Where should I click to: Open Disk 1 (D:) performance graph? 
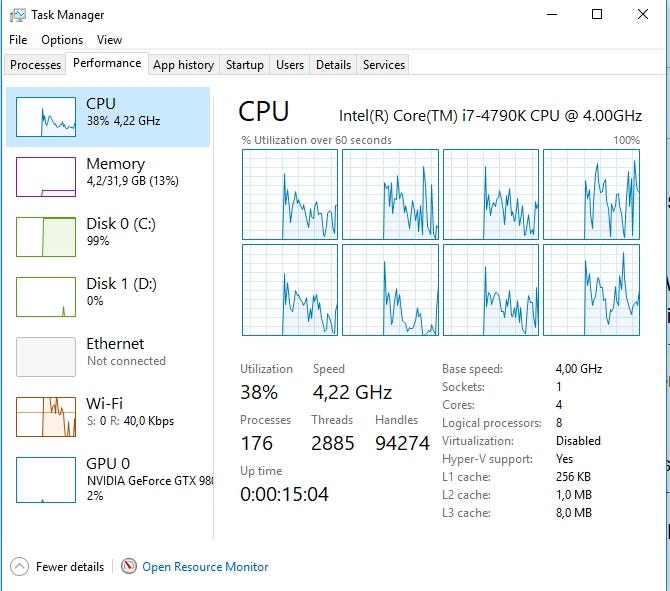(46, 297)
